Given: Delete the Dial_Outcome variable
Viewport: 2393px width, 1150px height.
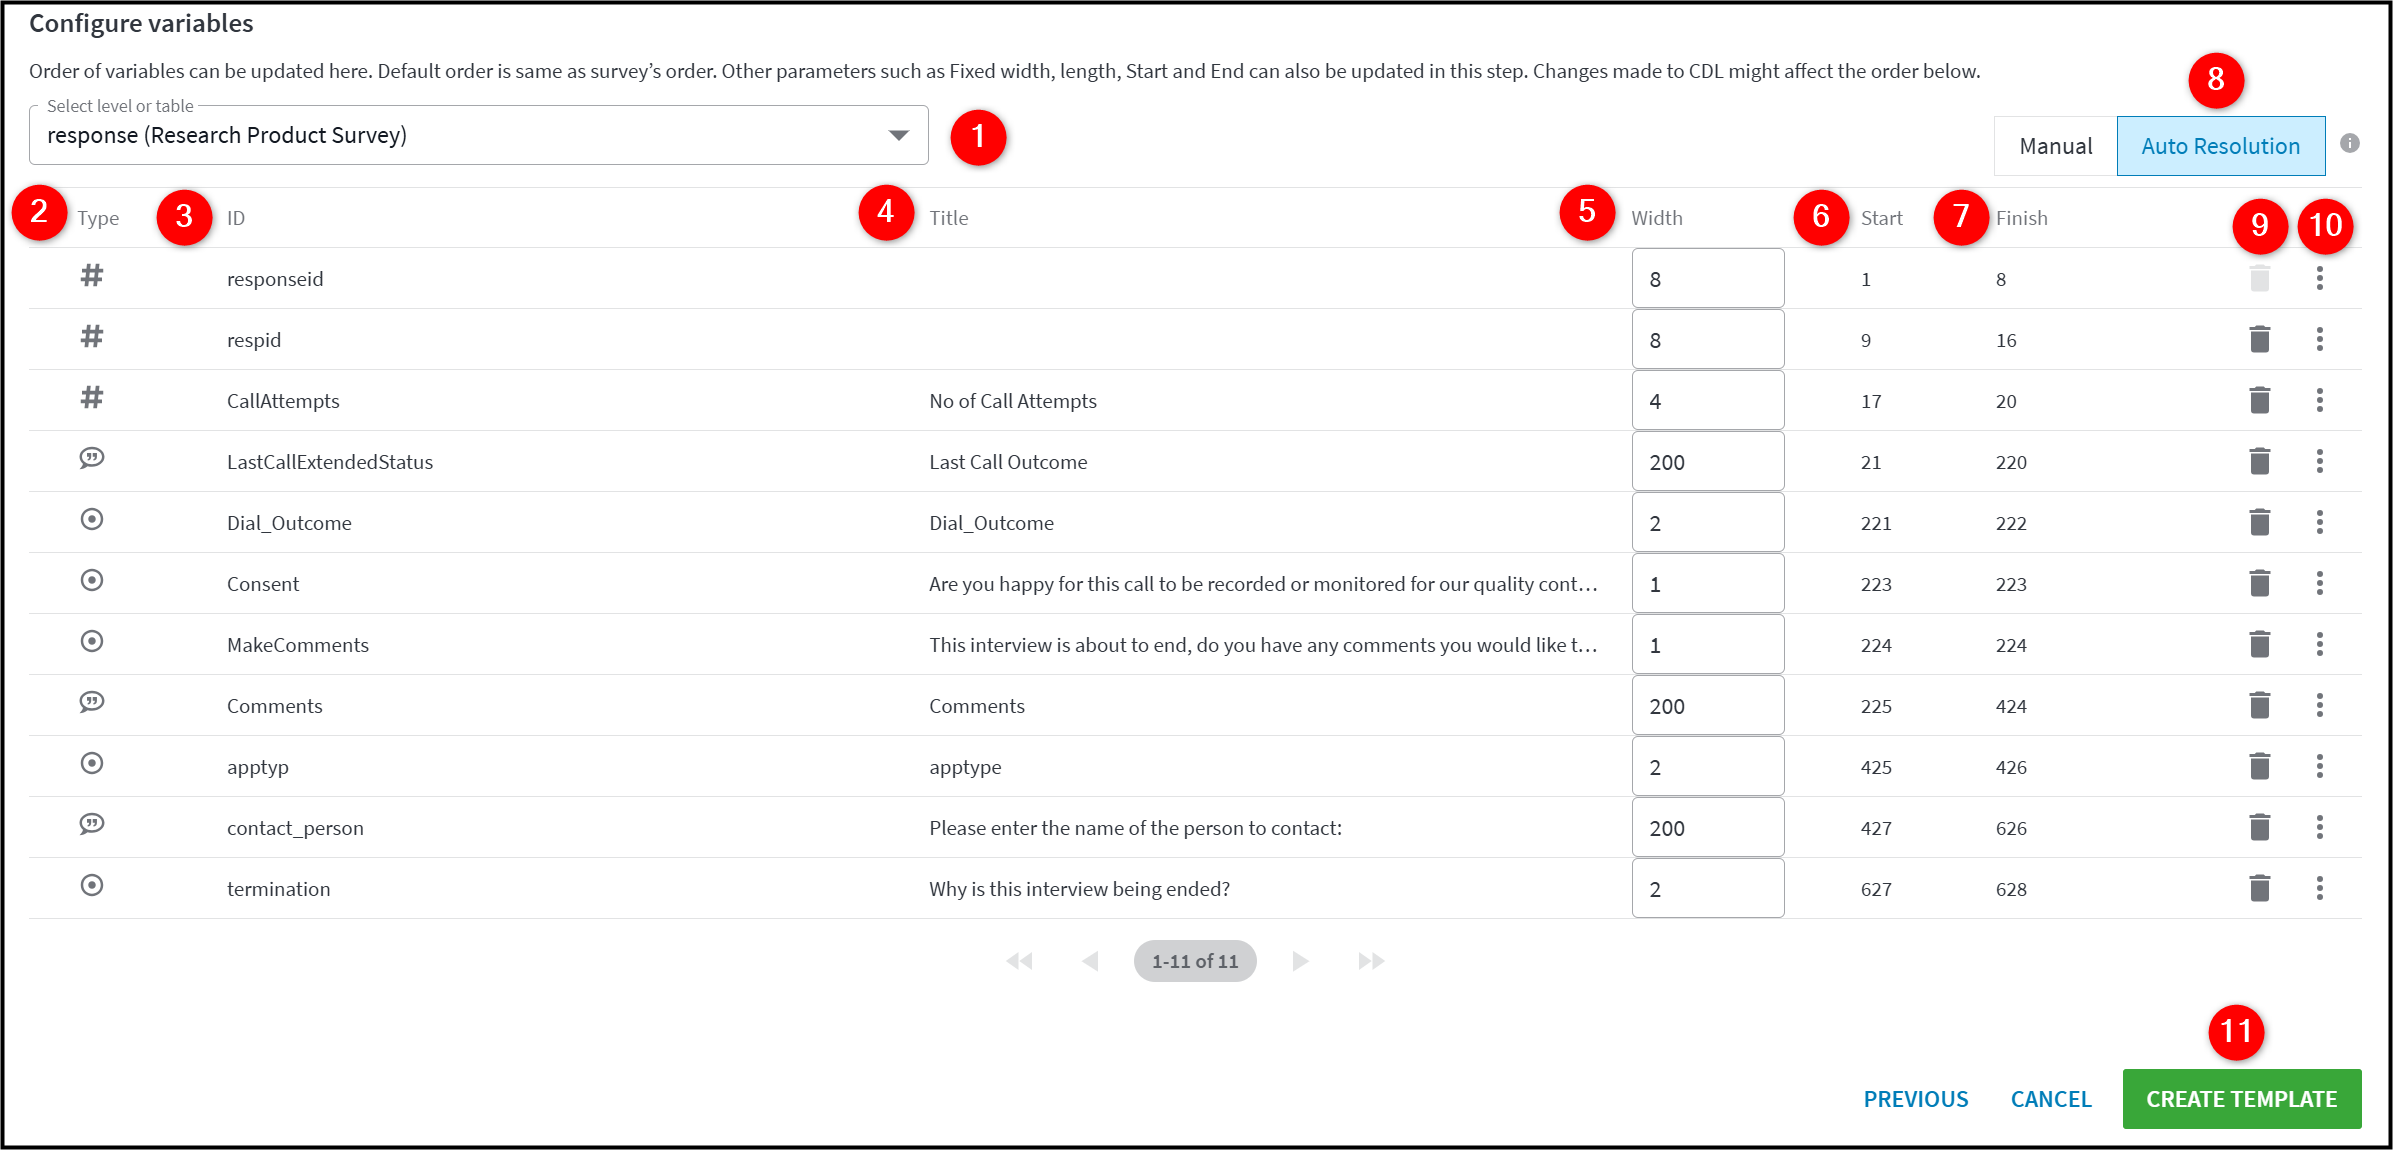Looking at the screenshot, I should [x=2259, y=522].
